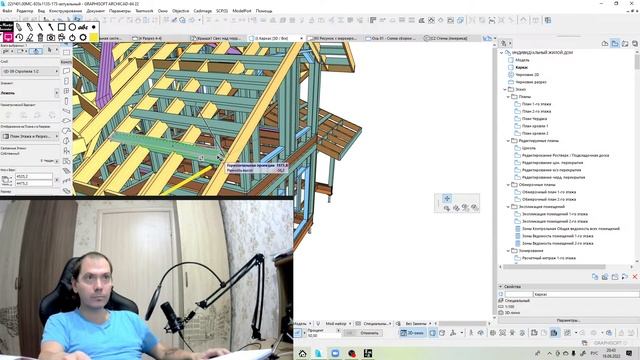The height and width of the screenshot is (360, 640).
Task: Select the eraser tool in overlay
Action: coord(30,37)
